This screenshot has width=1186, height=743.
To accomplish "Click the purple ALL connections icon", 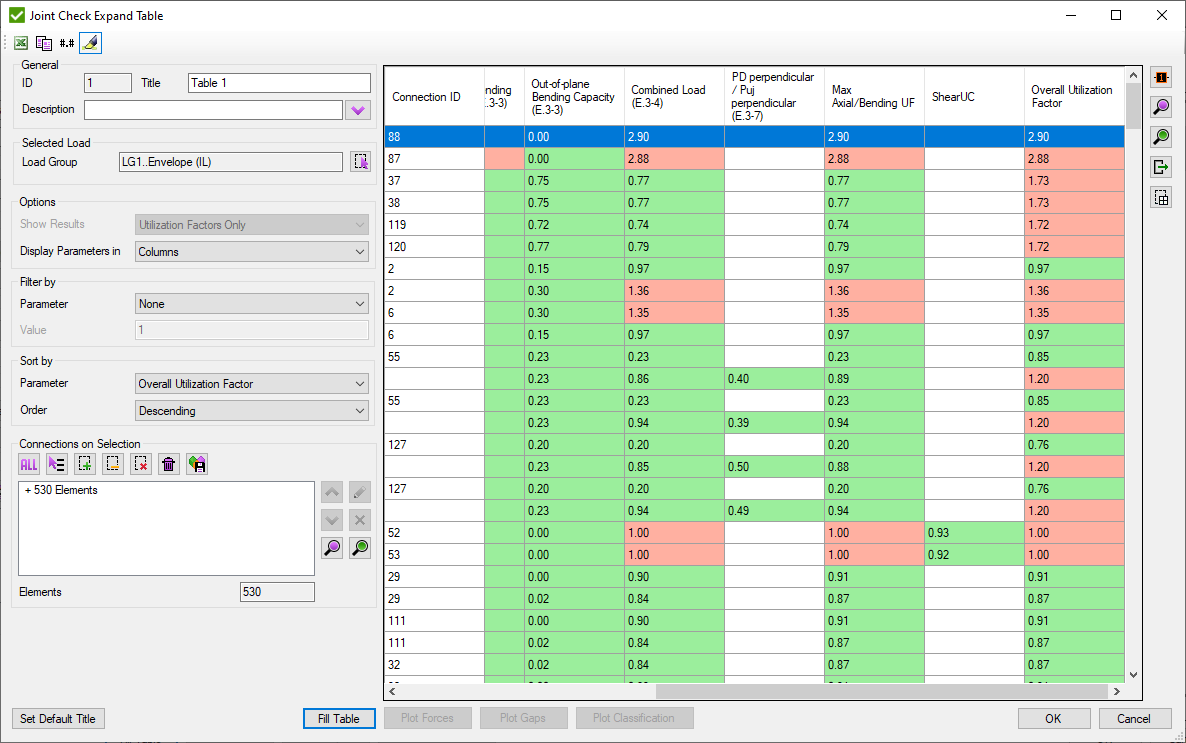I will click(x=29, y=464).
